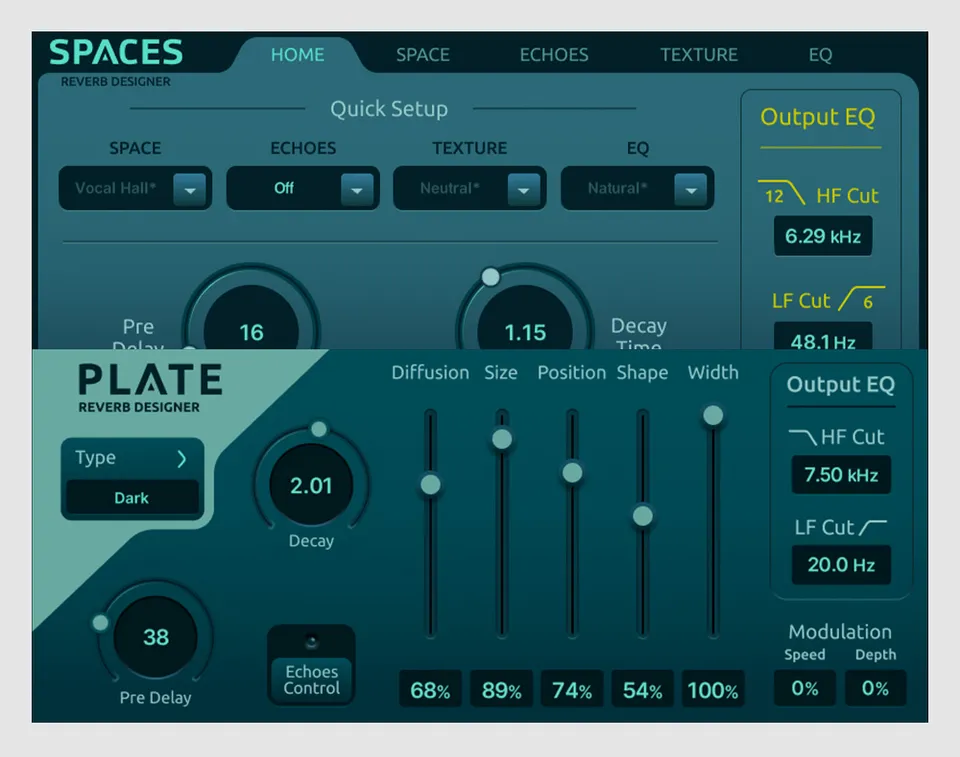Screen dimensions: 960x757
Task: Switch to the HOME tab in Spaces
Action: click(x=298, y=55)
